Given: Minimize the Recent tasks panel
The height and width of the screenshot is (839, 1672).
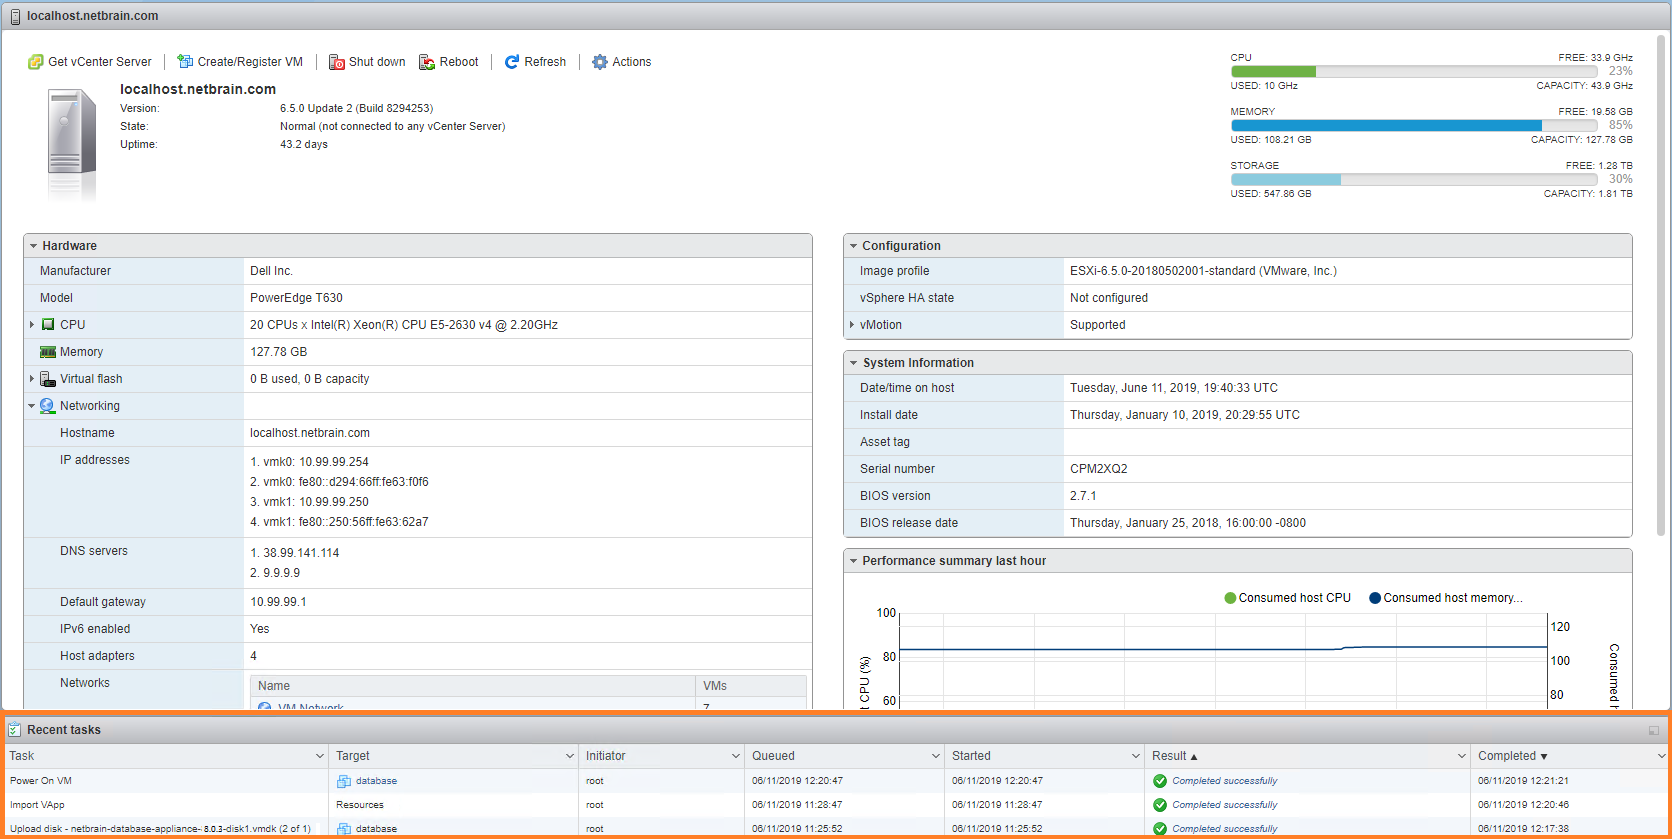Looking at the screenshot, I should tap(1654, 731).
